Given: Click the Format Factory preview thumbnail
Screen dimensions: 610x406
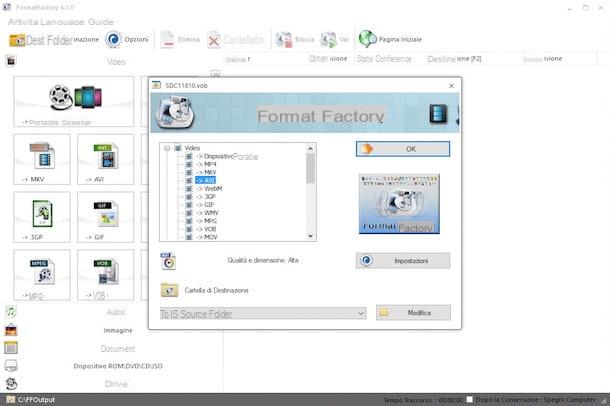Looking at the screenshot, I should [399, 204].
